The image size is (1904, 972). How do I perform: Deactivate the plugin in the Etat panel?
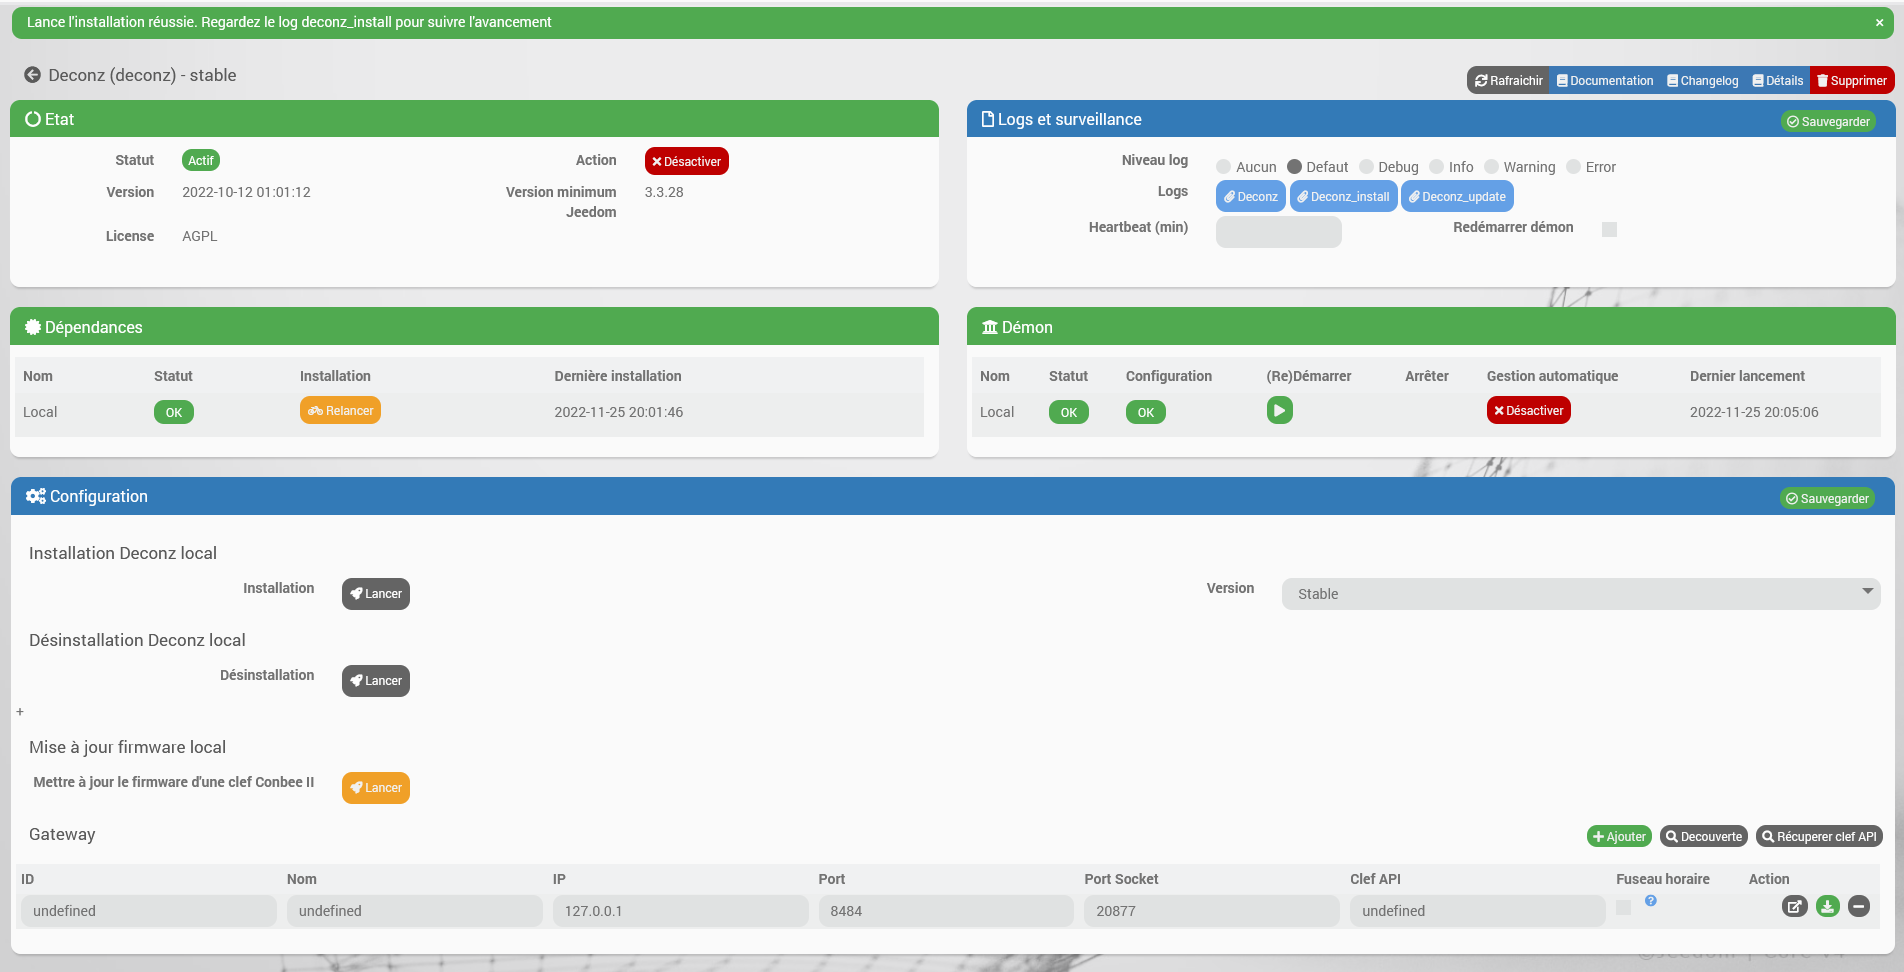(x=686, y=161)
